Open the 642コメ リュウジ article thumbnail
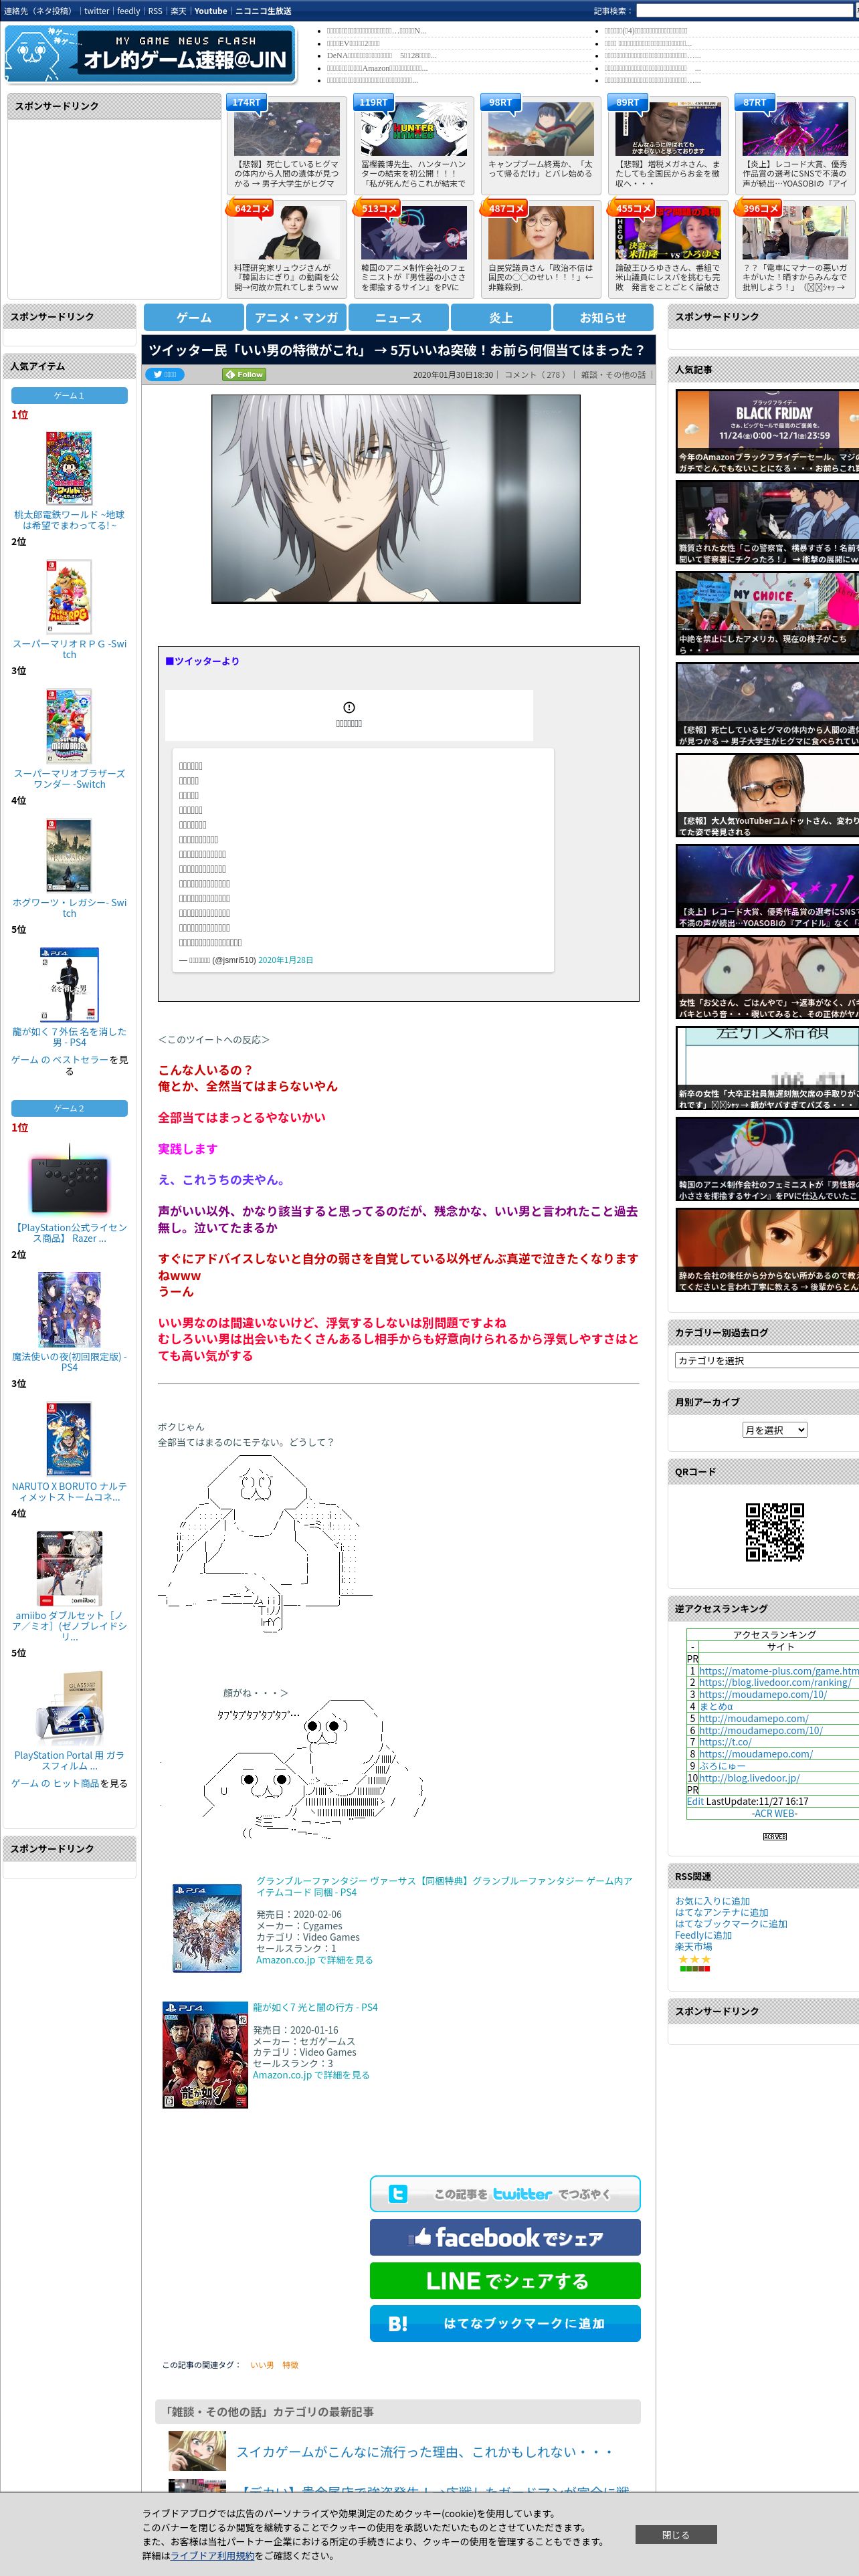859x2576 pixels. (286, 232)
